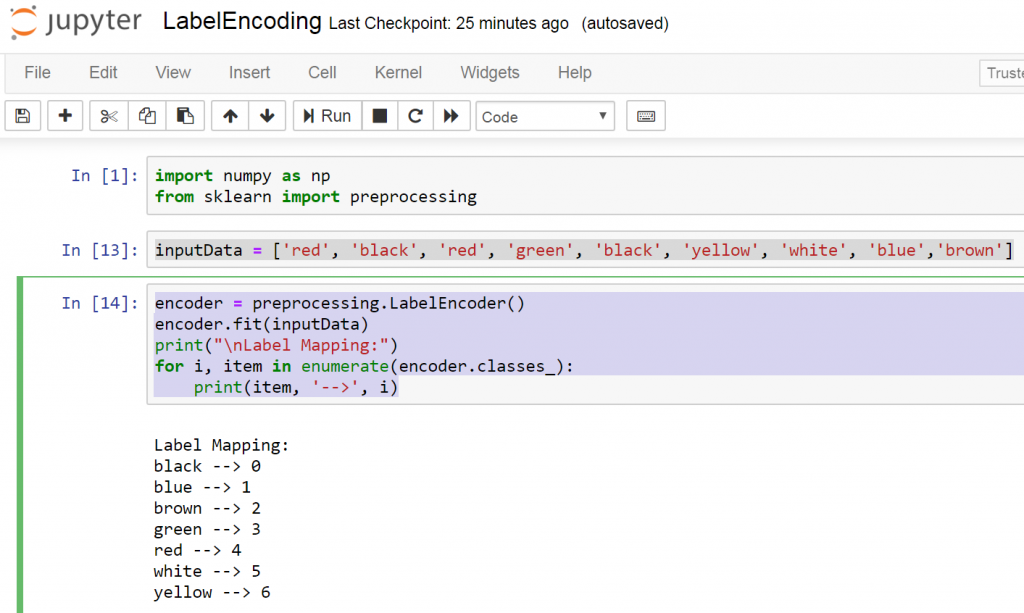The width and height of the screenshot is (1024, 613).
Task: Click the Last Checkpoint status text
Action: point(448,24)
